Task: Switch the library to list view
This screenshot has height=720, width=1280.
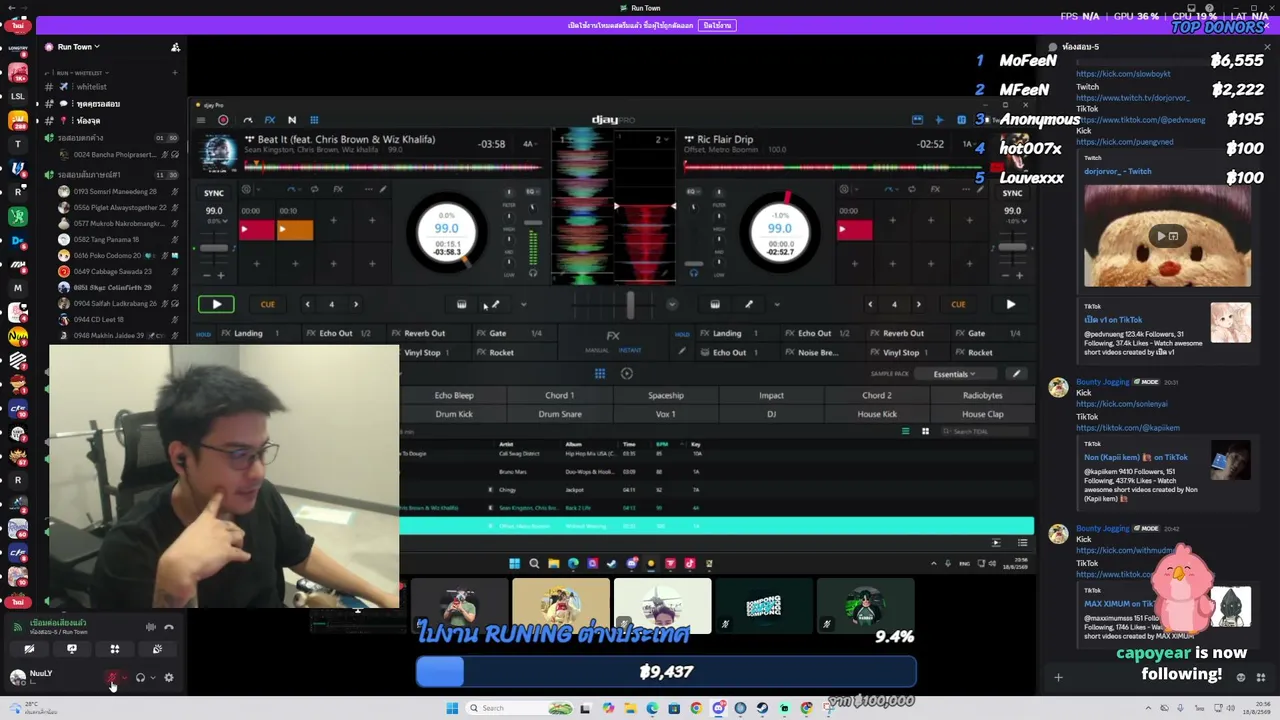Action: (905, 432)
